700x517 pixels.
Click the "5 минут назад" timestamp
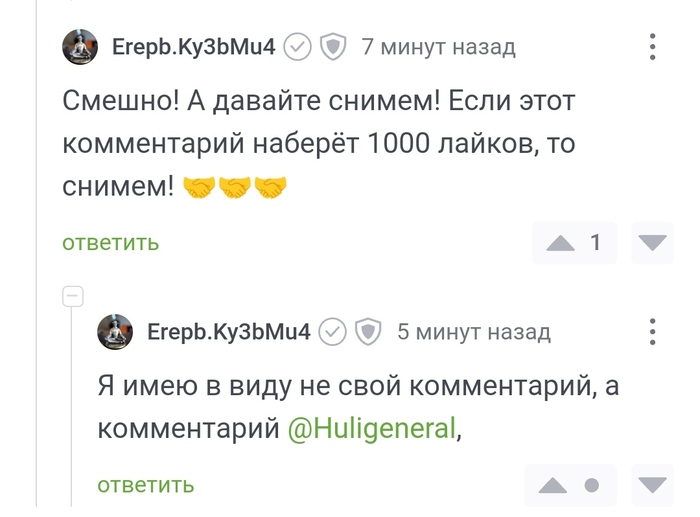pyautogui.click(x=473, y=331)
